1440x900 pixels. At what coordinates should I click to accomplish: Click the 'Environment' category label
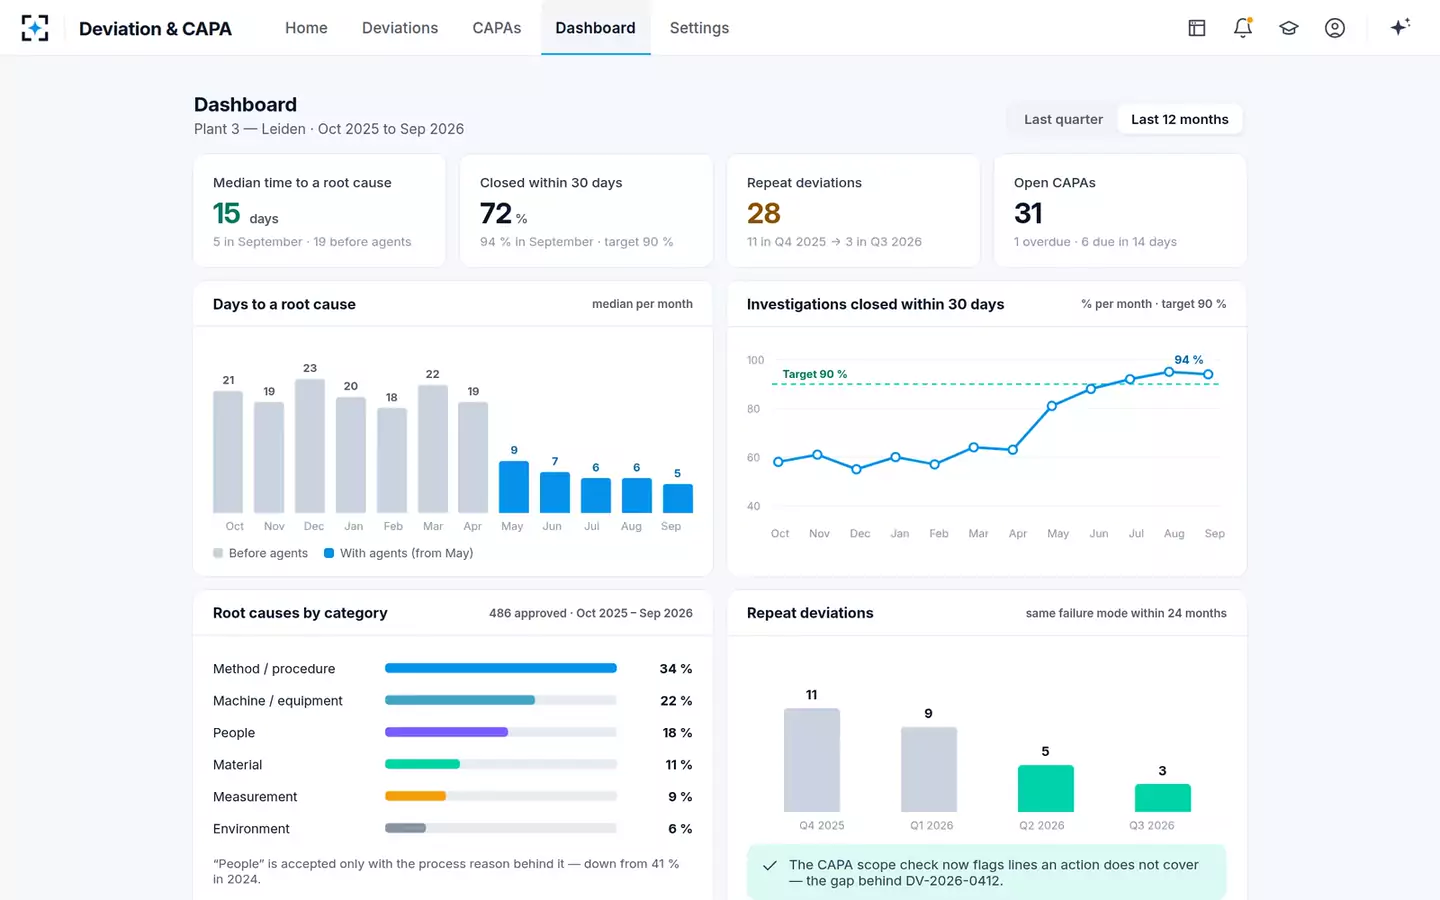(251, 829)
